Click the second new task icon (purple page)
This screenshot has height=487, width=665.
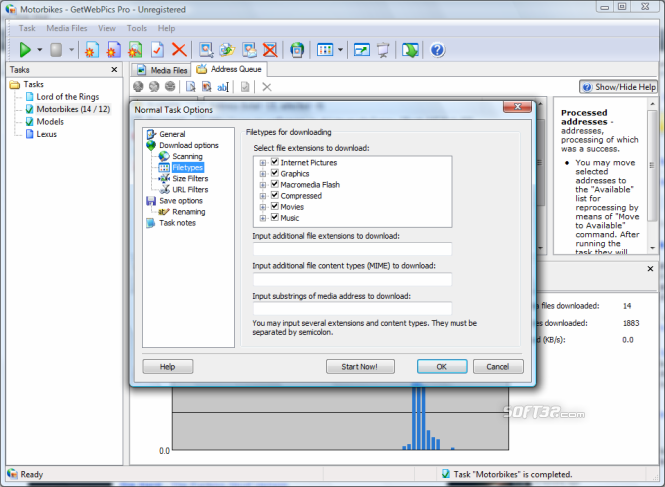tap(113, 50)
